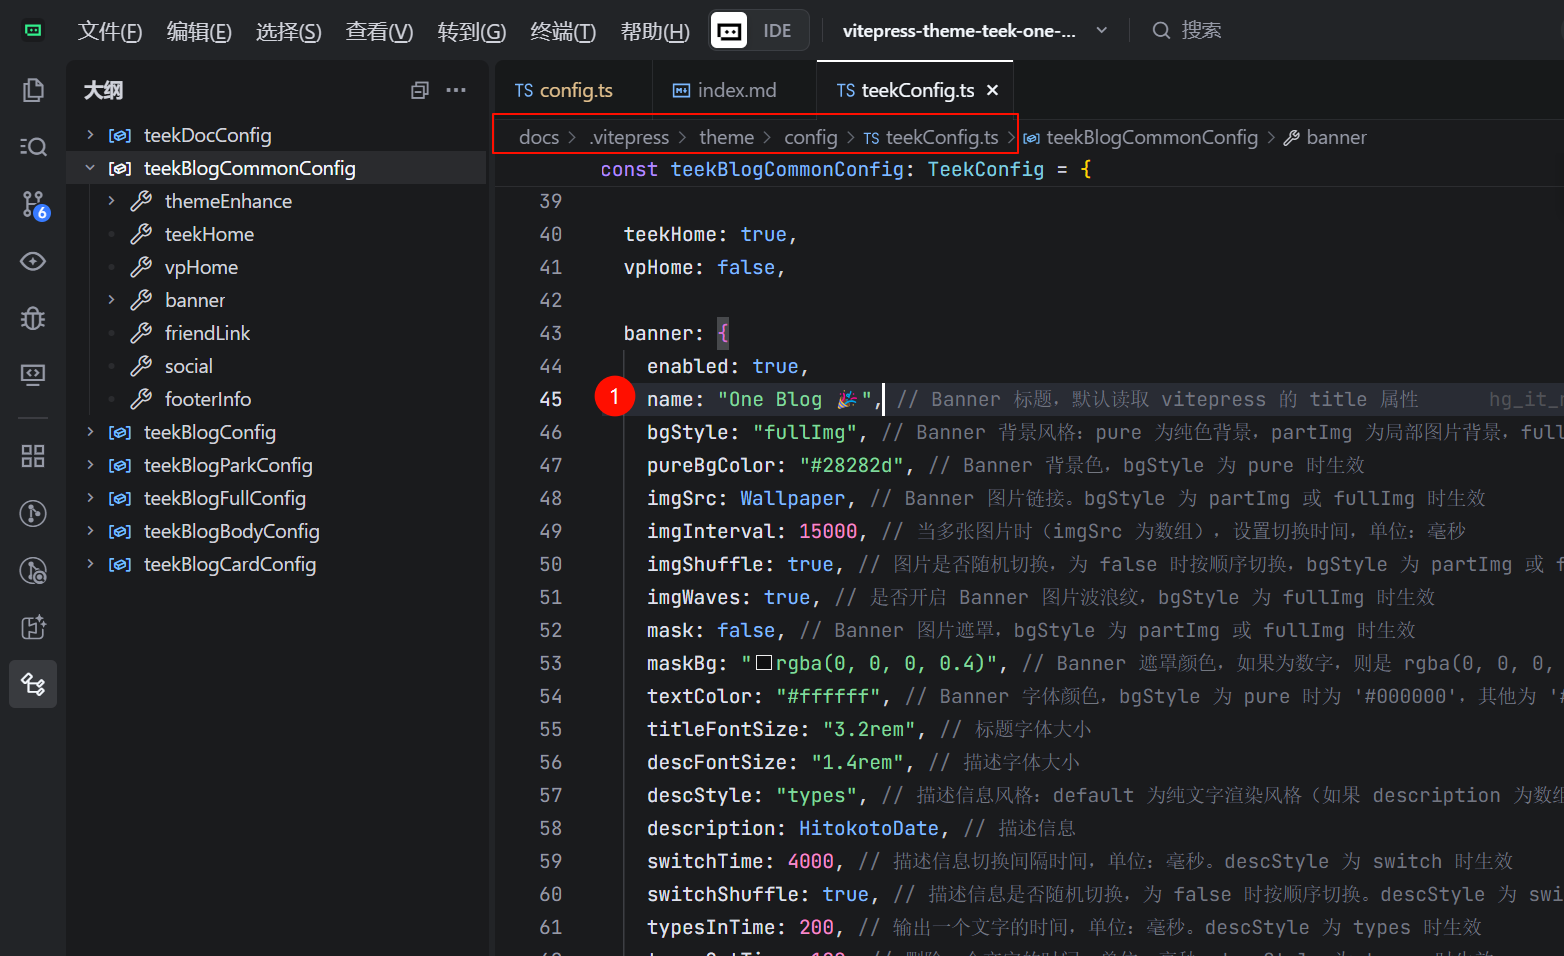This screenshot has height=956, width=1564.
Task: Open Source Control with 6 changes badge
Action: [33, 205]
